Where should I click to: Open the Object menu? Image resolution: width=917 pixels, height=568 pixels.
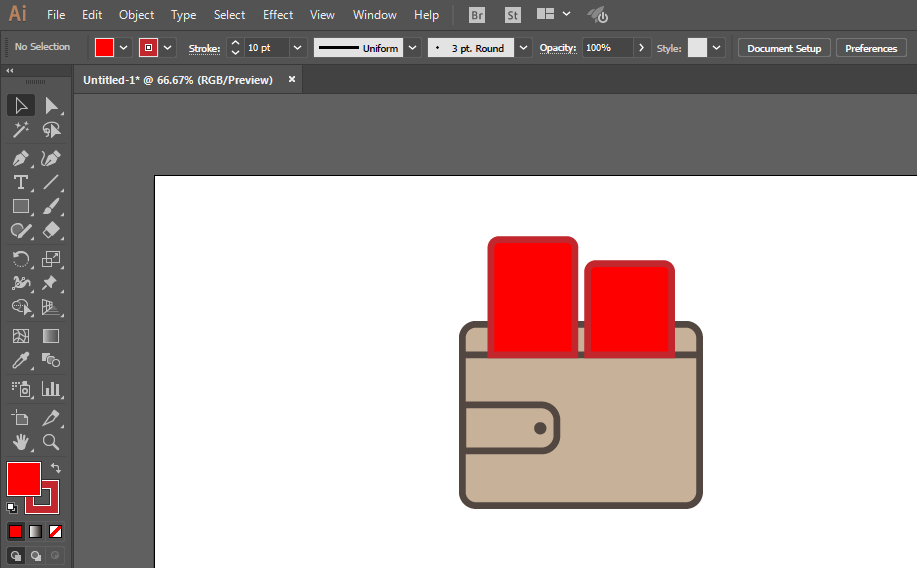tap(136, 15)
